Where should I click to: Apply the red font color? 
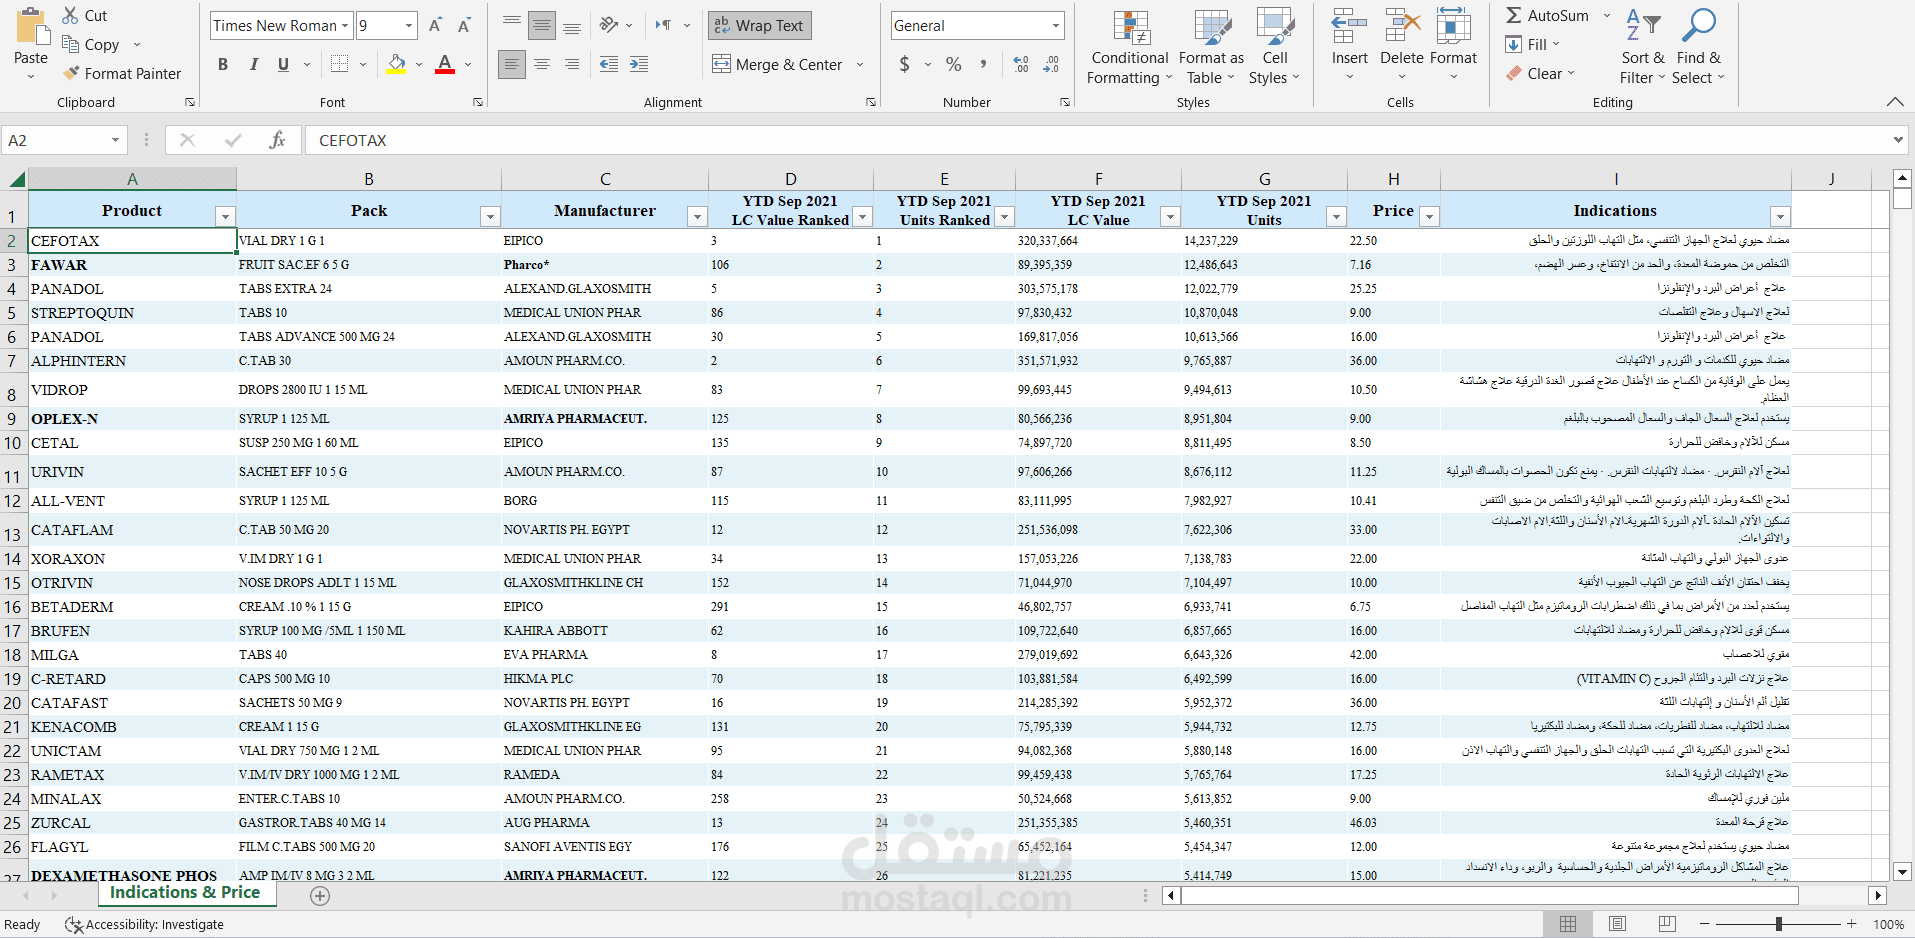446,64
